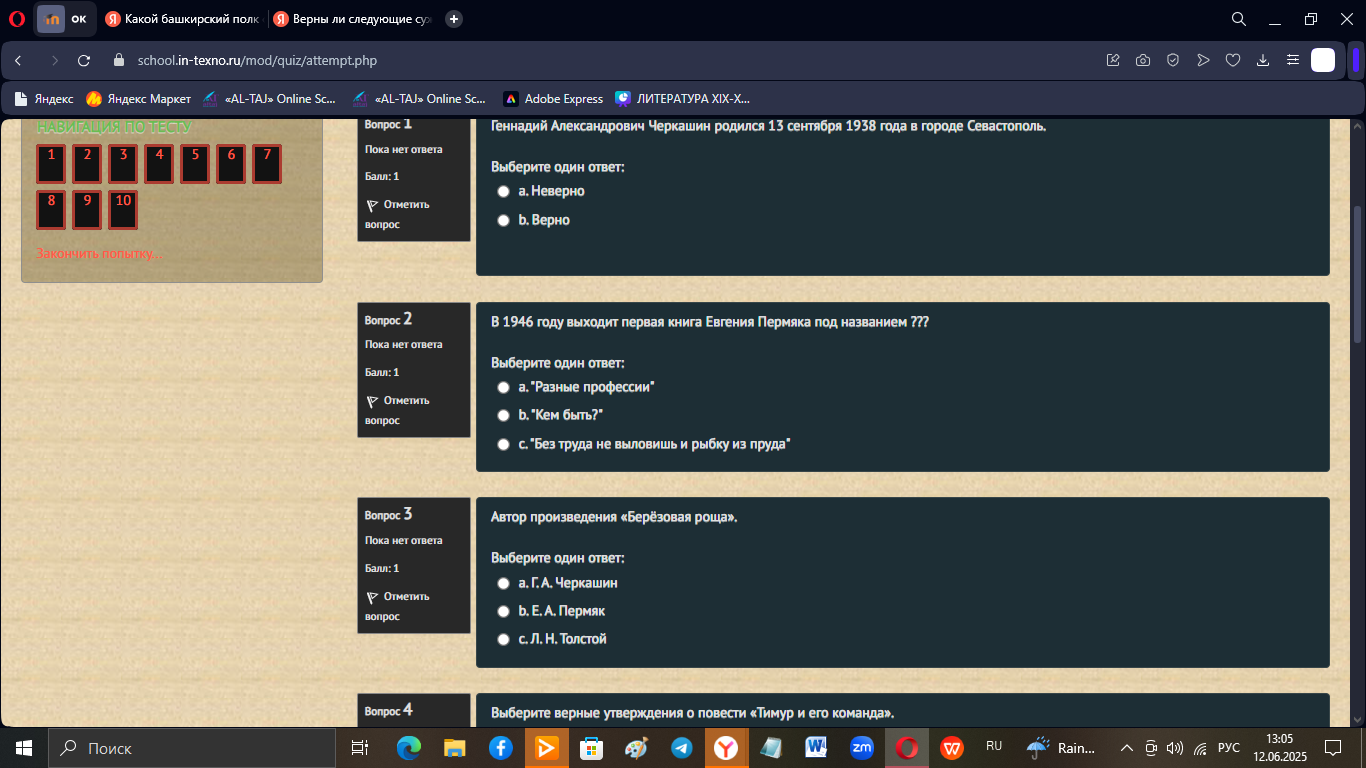Open the profile icon in Opera toolbar
This screenshot has height=768, width=1366.
click(1323, 61)
